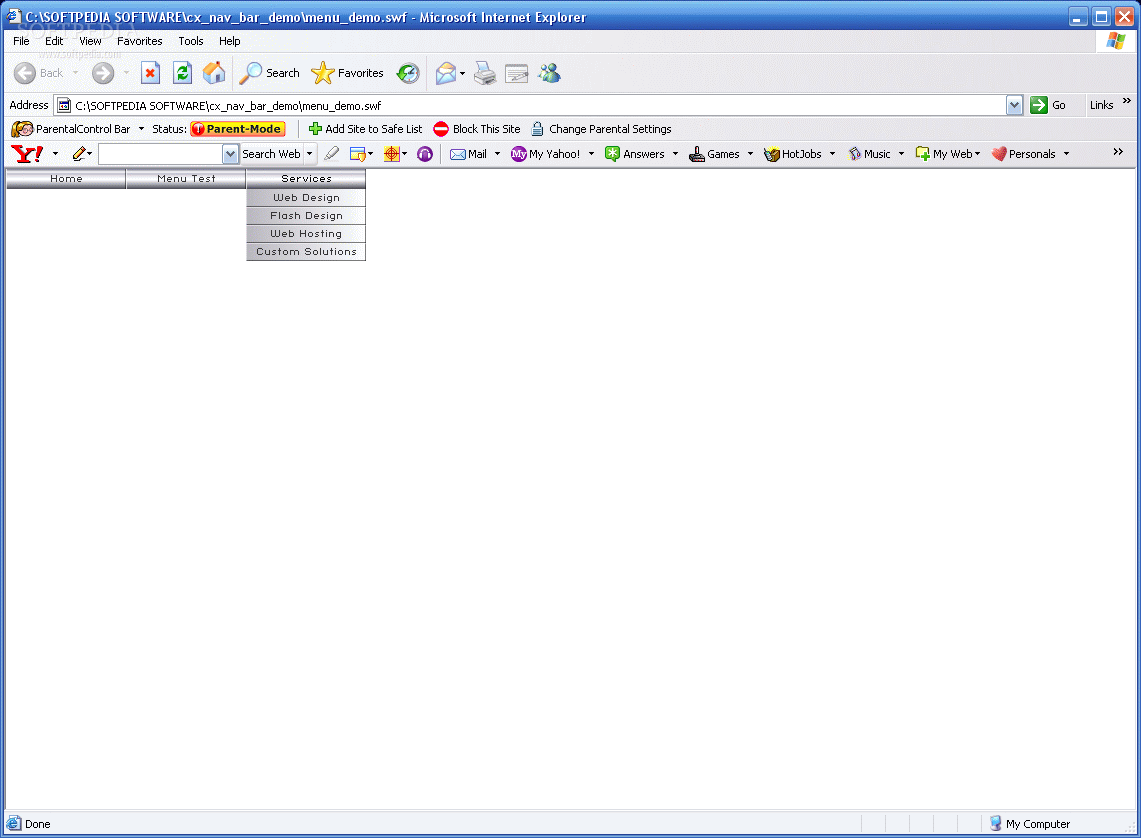Open the Help menu
1141x838 pixels.
(230, 41)
